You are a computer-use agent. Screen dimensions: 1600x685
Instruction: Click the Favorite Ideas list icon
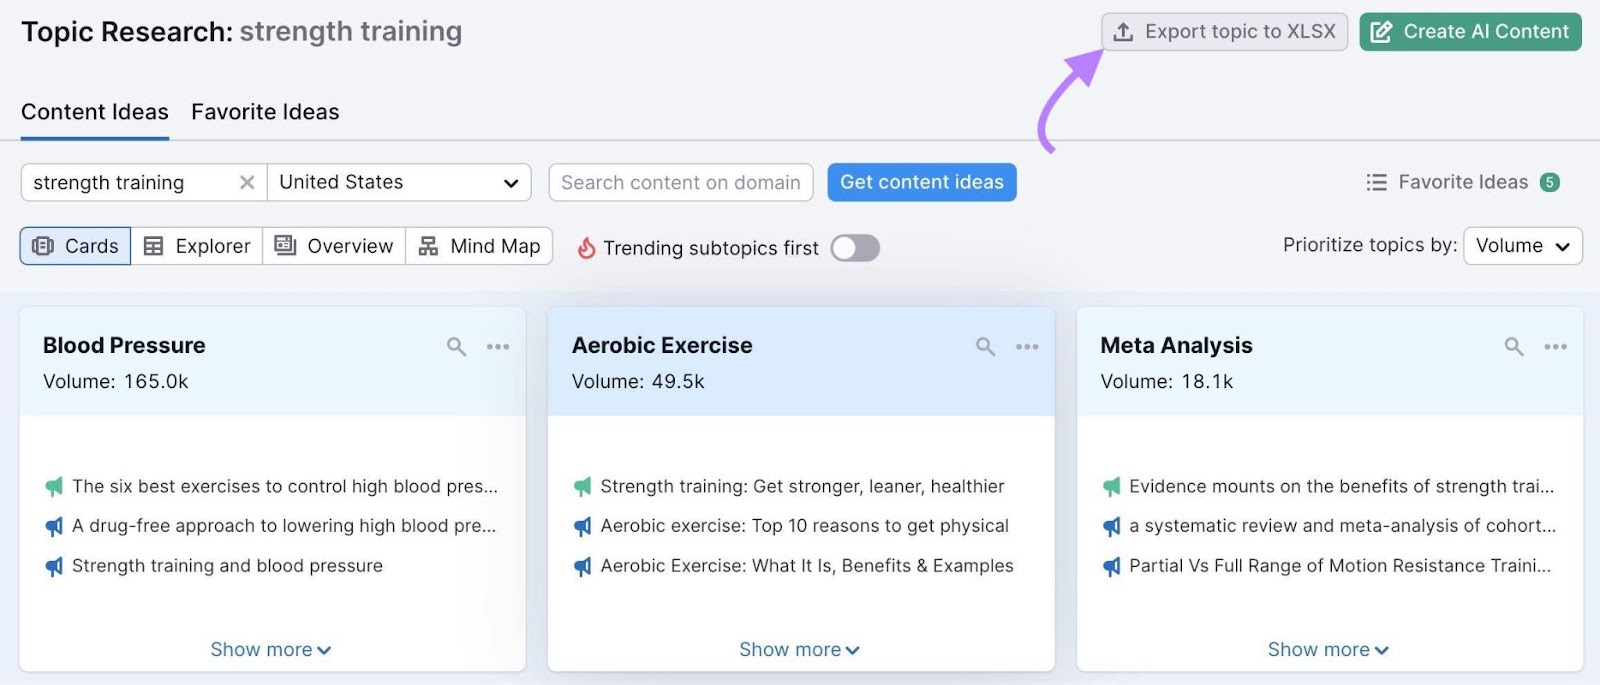click(1376, 182)
